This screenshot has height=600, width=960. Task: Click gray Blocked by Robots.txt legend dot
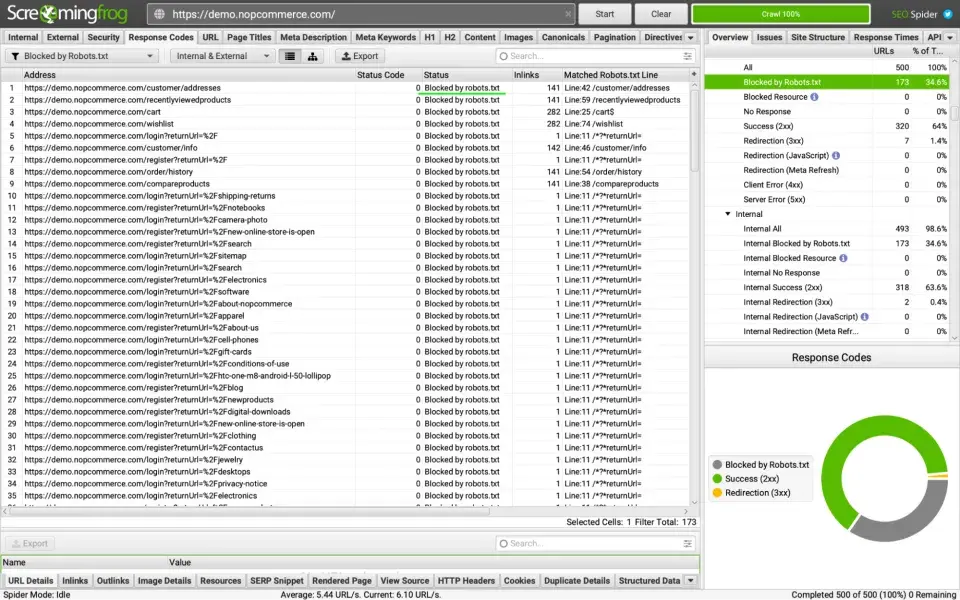(718, 465)
